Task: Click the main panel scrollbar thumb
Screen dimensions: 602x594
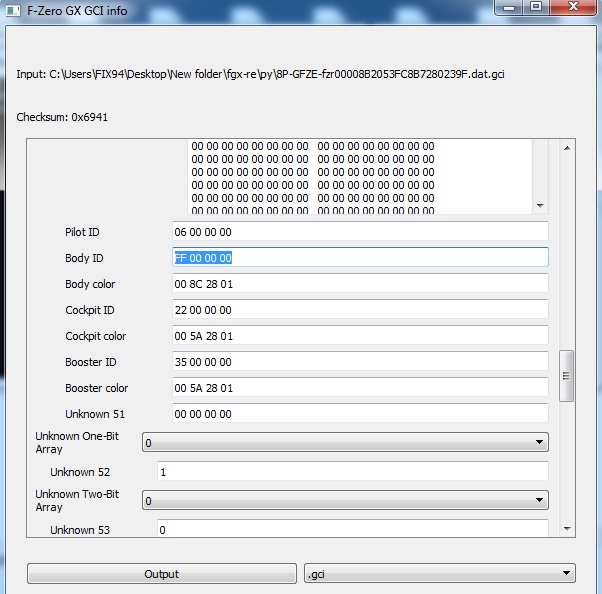Action: (x=567, y=376)
